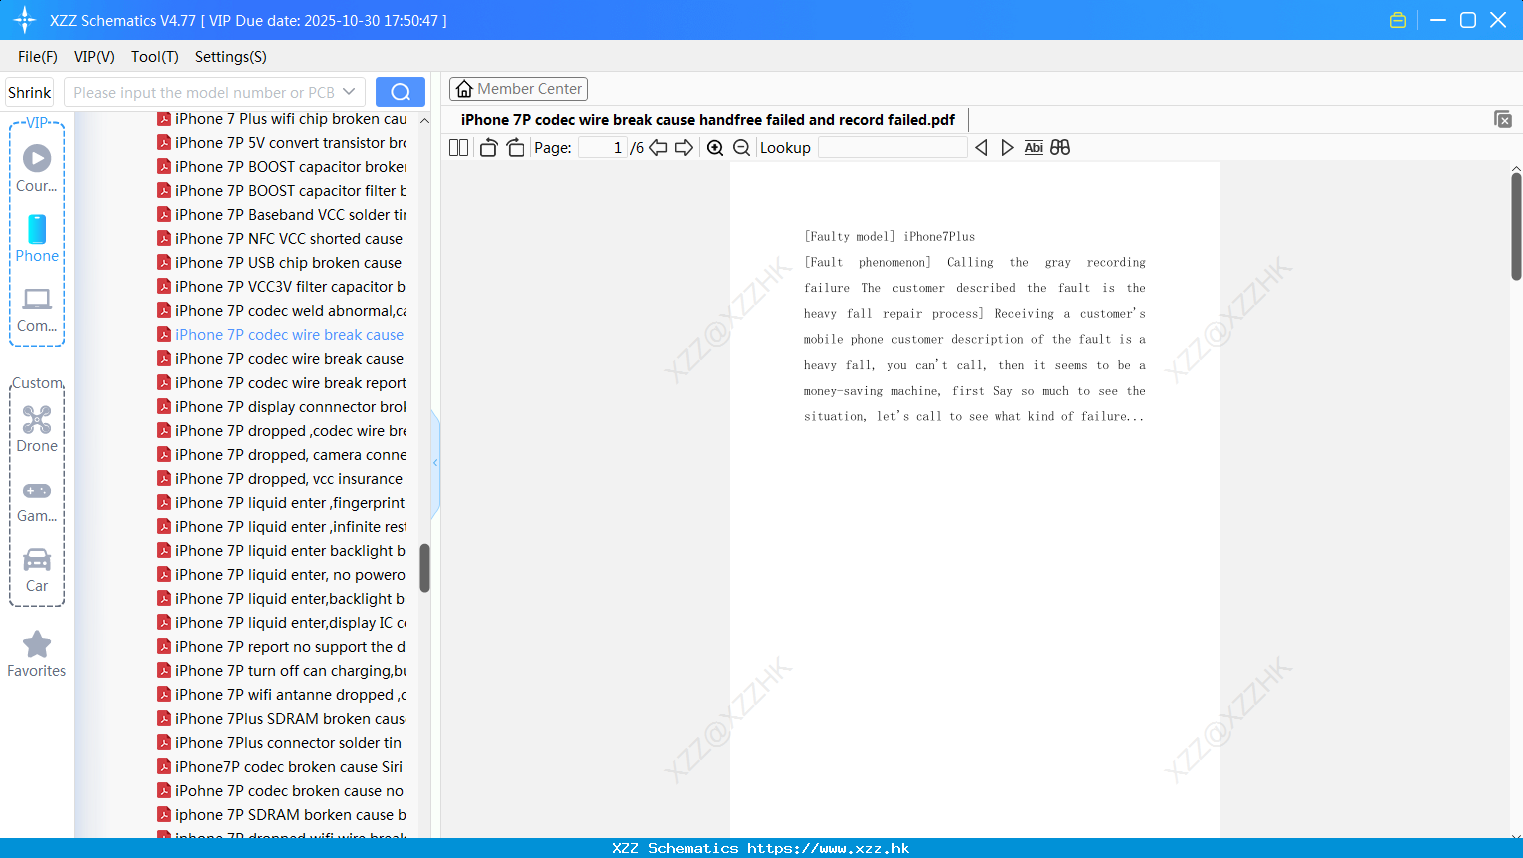Open iPhone 7P dropped, vcc insurance file
This screenshot has width=1523, height=858.
(x=281, y=479)
